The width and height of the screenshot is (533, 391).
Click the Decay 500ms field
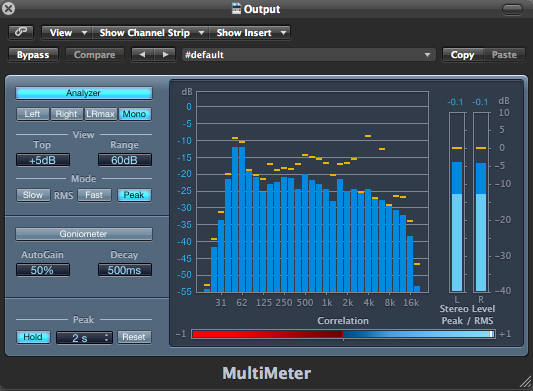point(125,270)
